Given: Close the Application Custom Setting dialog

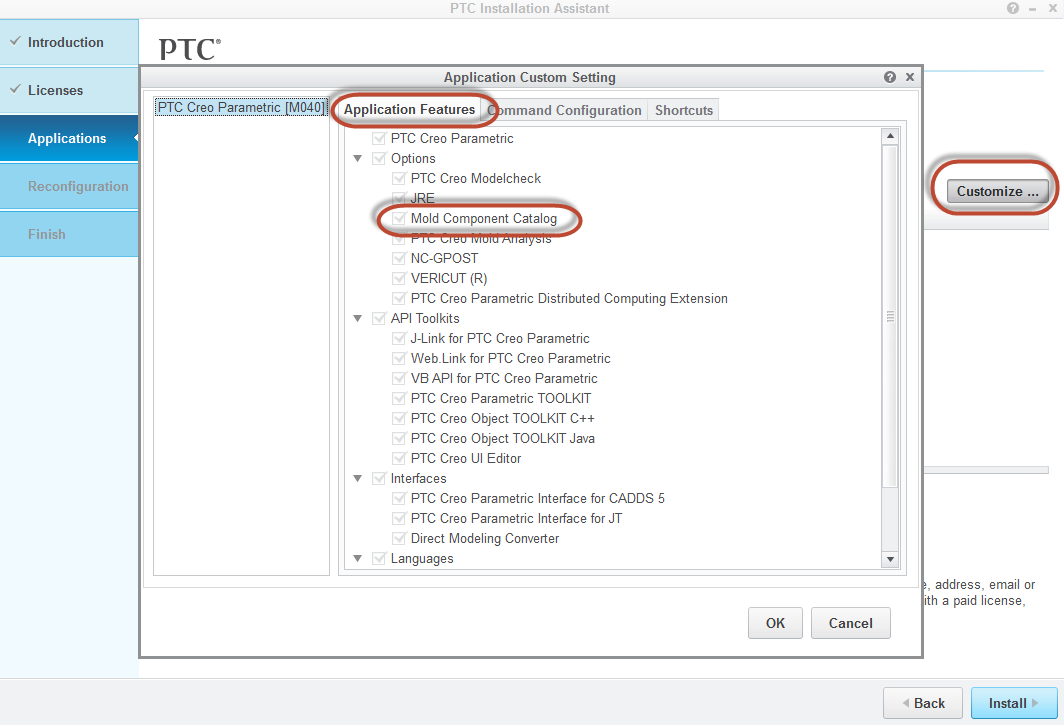Looking at the screenshot, I should pos(910,77).
